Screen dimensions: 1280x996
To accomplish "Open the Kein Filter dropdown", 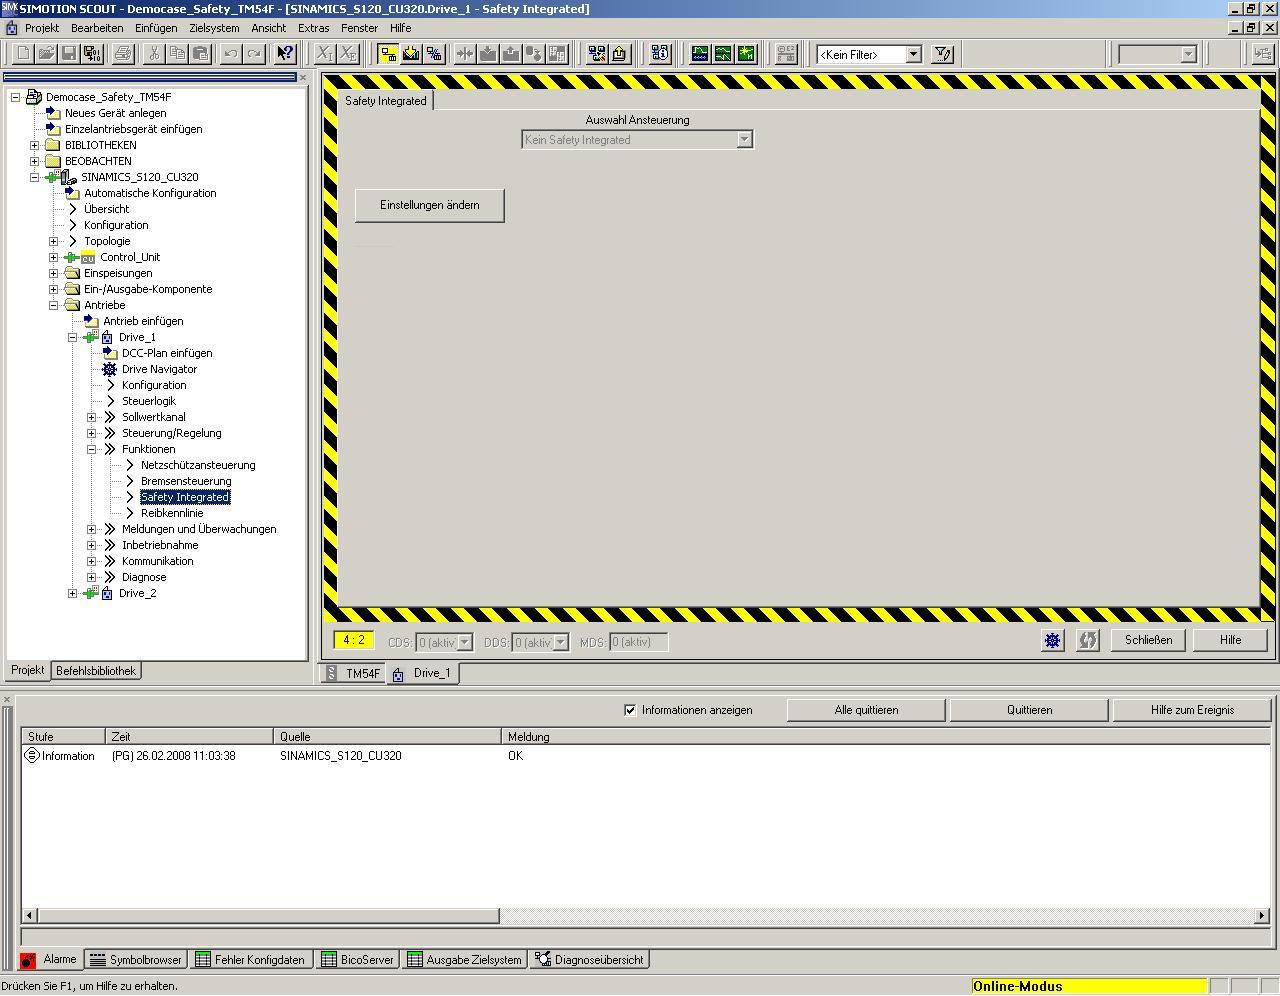I will [x=913, y=54].
